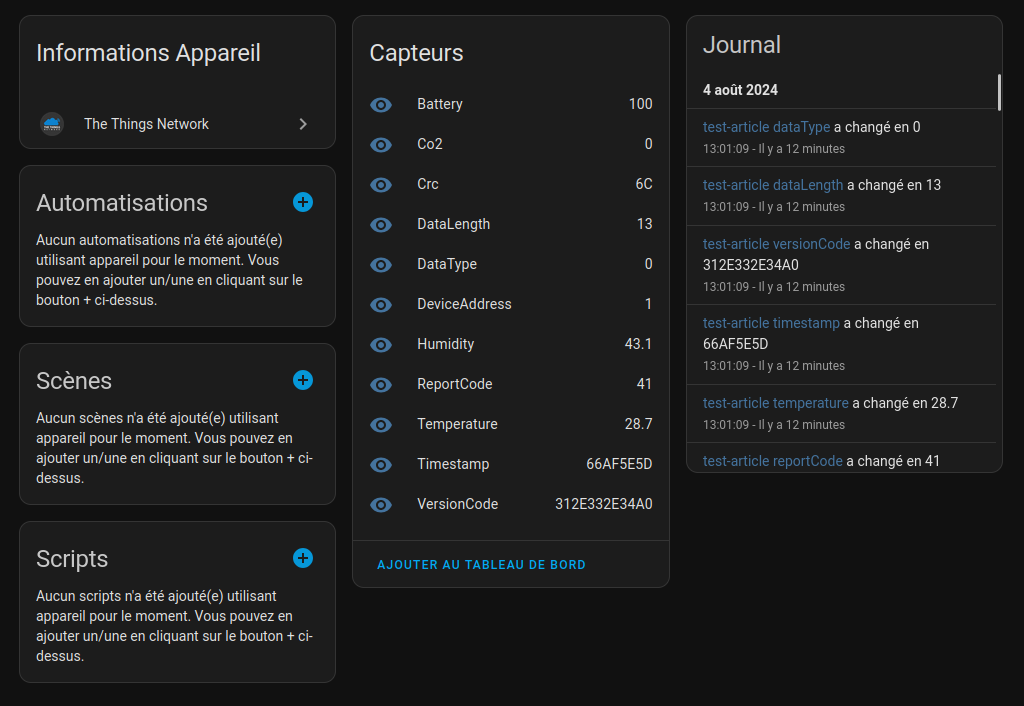Open the Temperature sensor label
The width and height of the screenshot is (1024, 706).
point(457,424)
